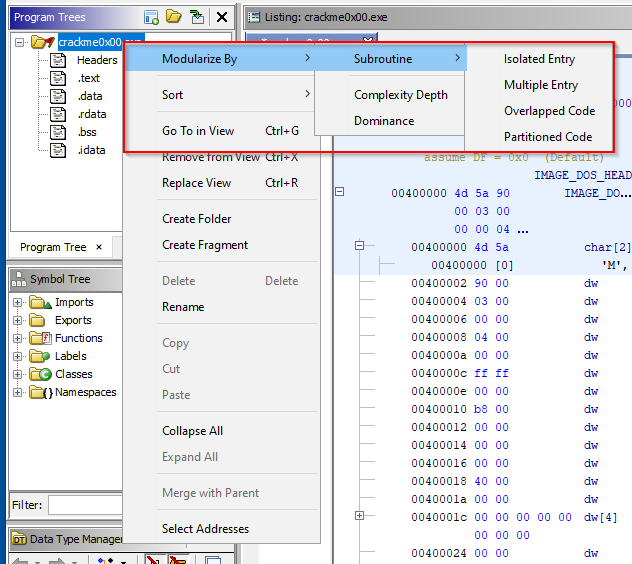
Task: Choose Multiple Entry subroutine model
Action: point(539,85)
